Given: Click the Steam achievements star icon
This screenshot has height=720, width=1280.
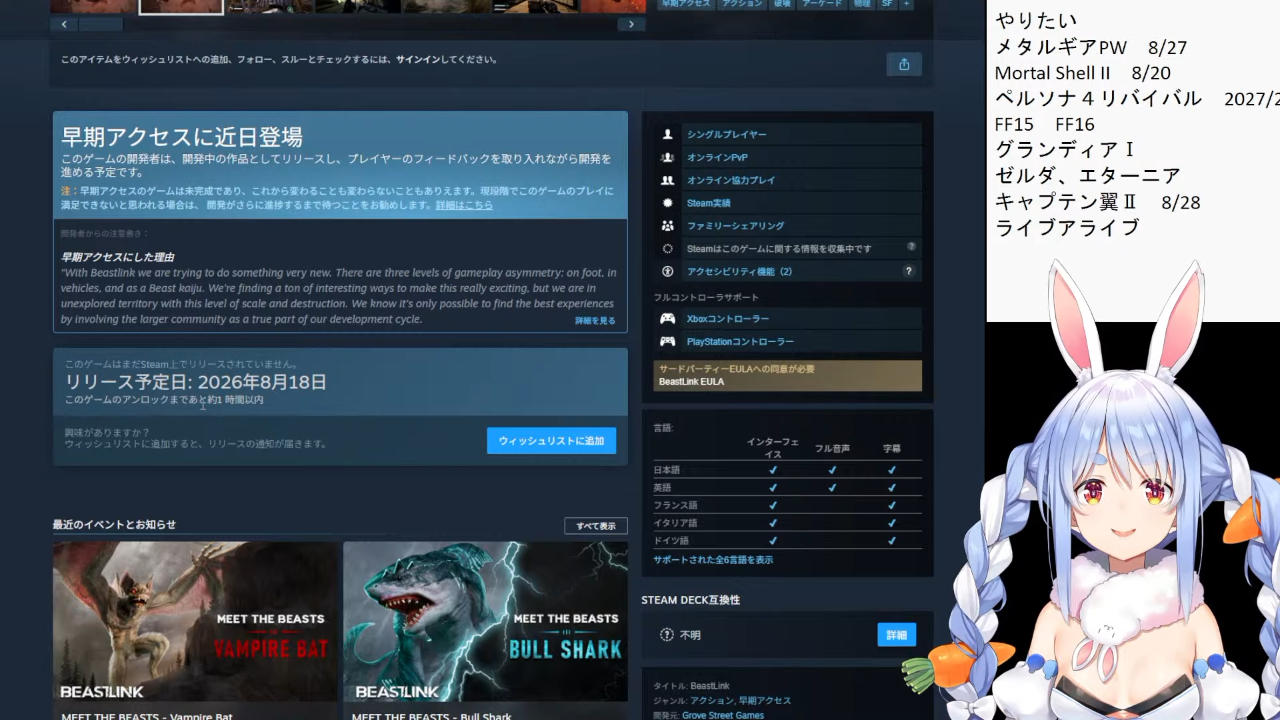Looking at the screenshot, I should (x=668, y=203).
